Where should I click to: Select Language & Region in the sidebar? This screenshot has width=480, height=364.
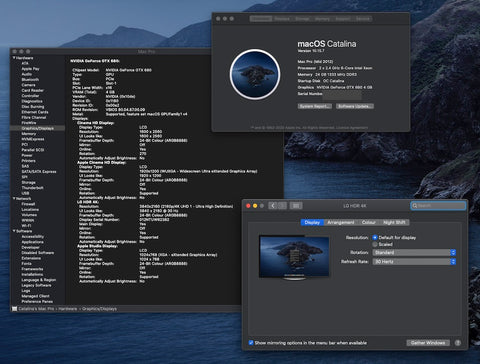coord(39,280)
